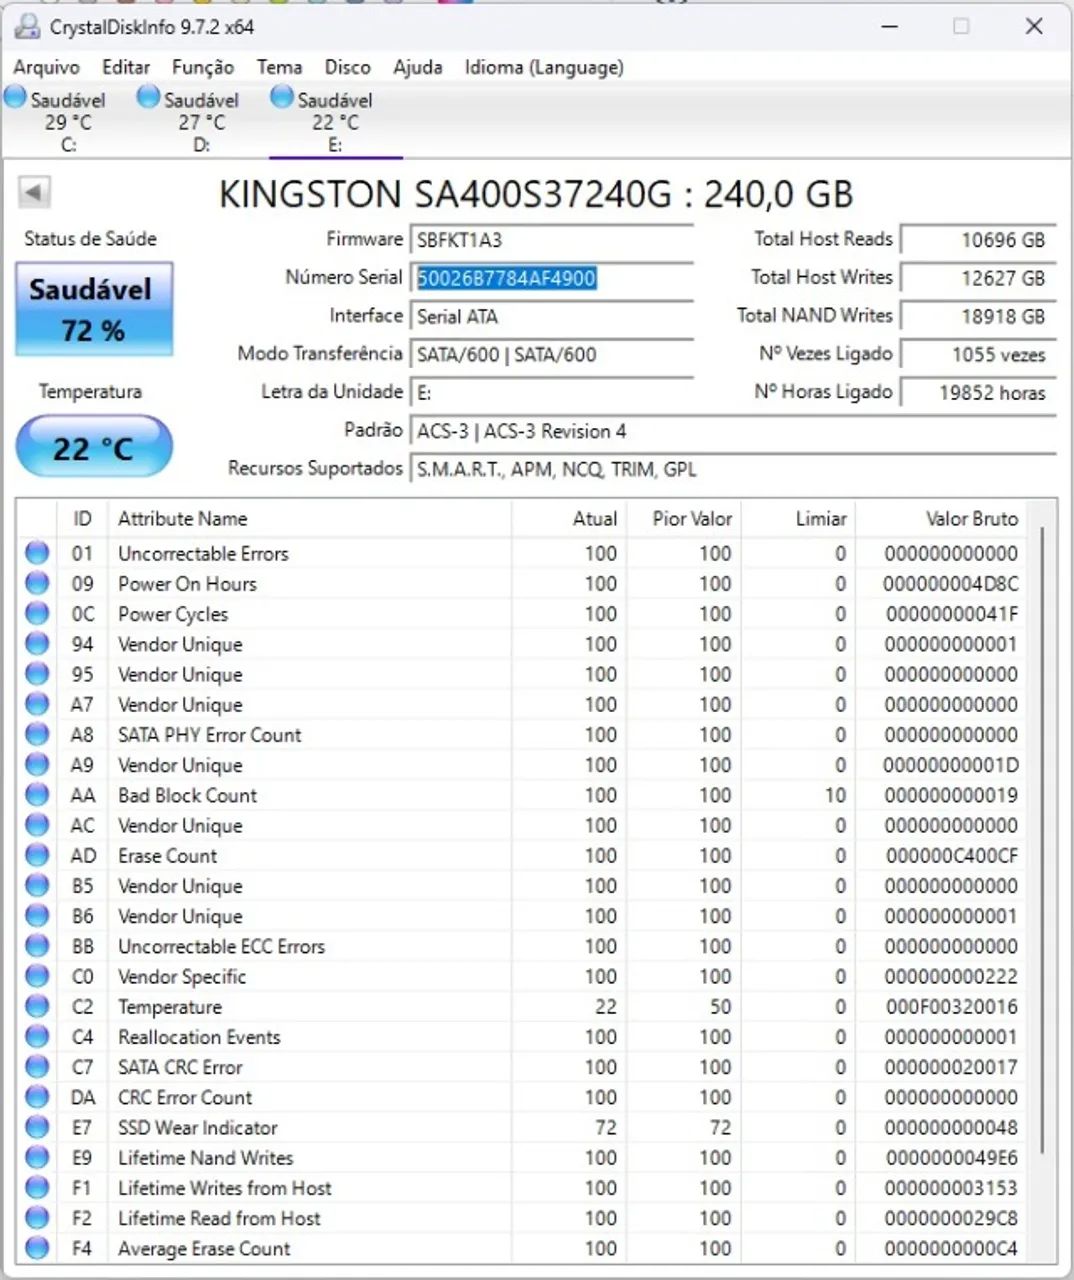Open the Idioma (Language) menu

[x=544, y=67]
